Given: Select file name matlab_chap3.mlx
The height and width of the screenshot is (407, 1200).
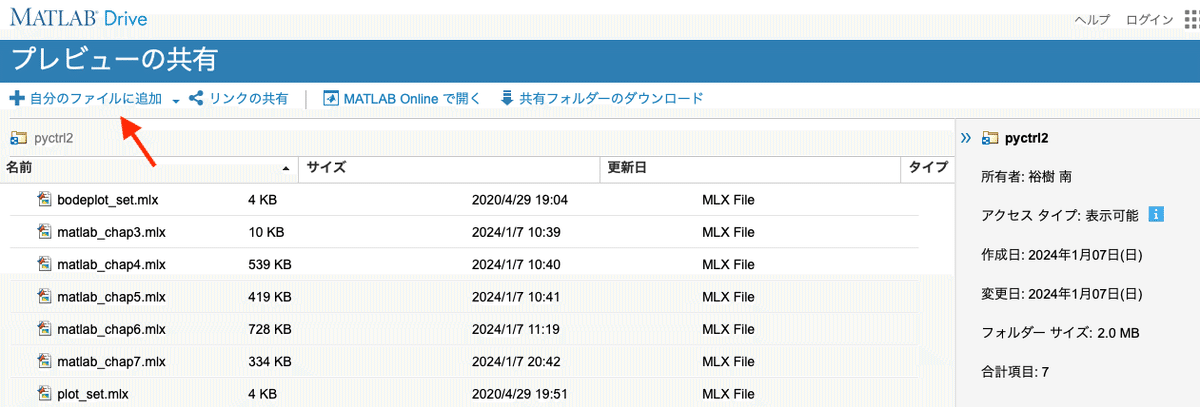Looking at the screenshot, I should coord(111,232).
